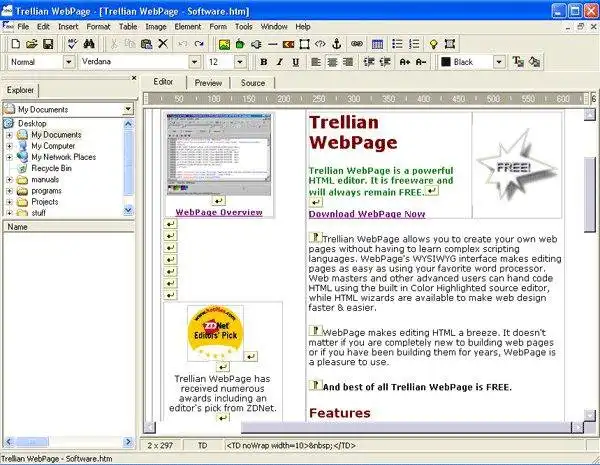Open the Normal paragraph style dropdown
This screenshot has height=465, width=600.
[69, 62]
